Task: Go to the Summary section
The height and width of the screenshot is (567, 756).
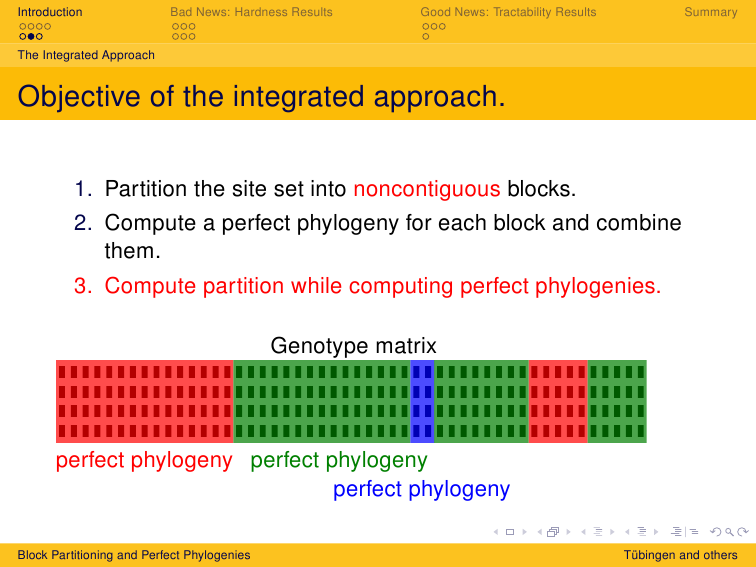Action: [x=711, y=12]
